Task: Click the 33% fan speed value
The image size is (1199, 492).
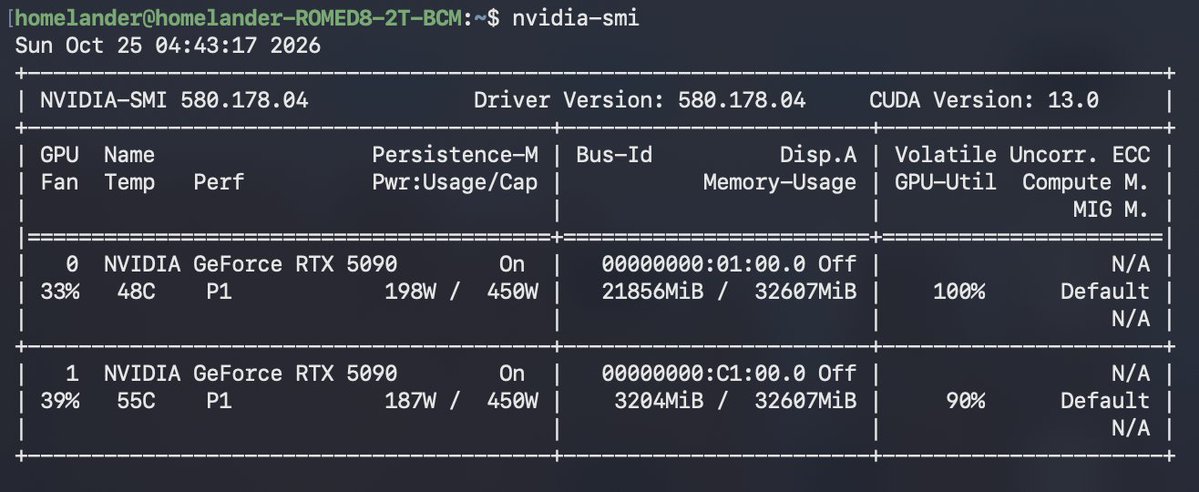Action: point(60,292)
